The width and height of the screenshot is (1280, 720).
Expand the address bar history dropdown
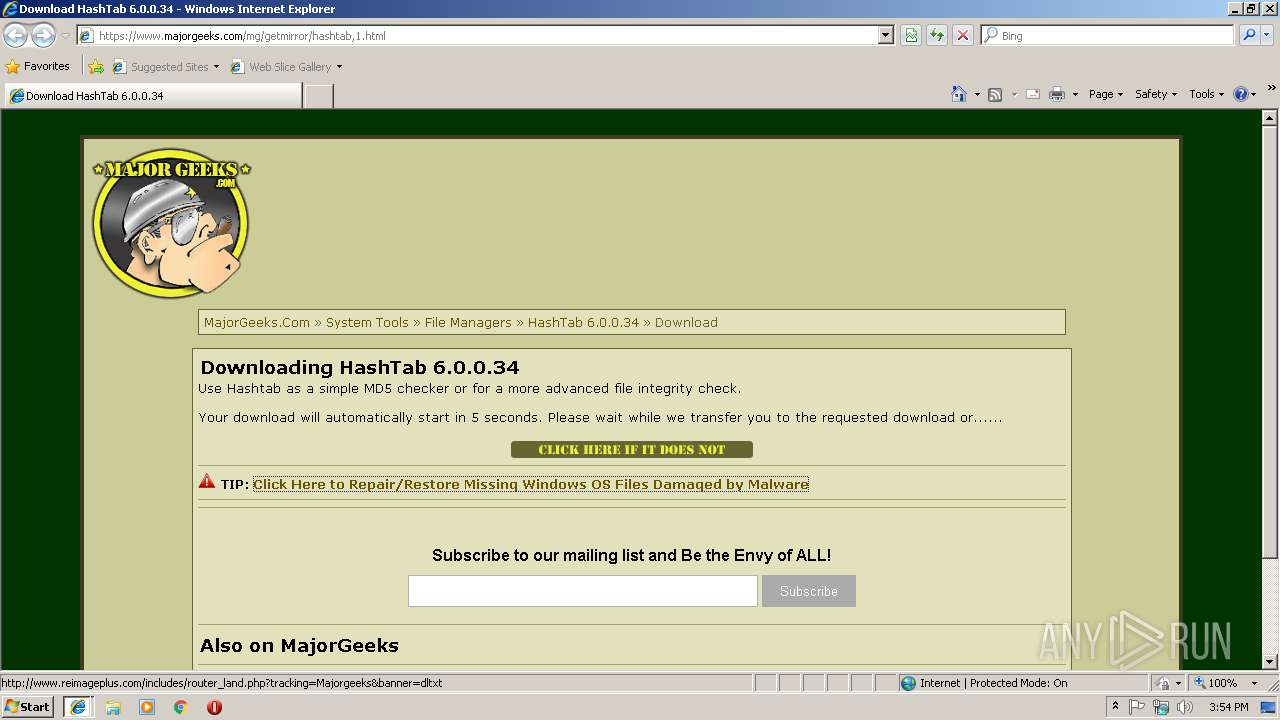(x=885, y=36)
